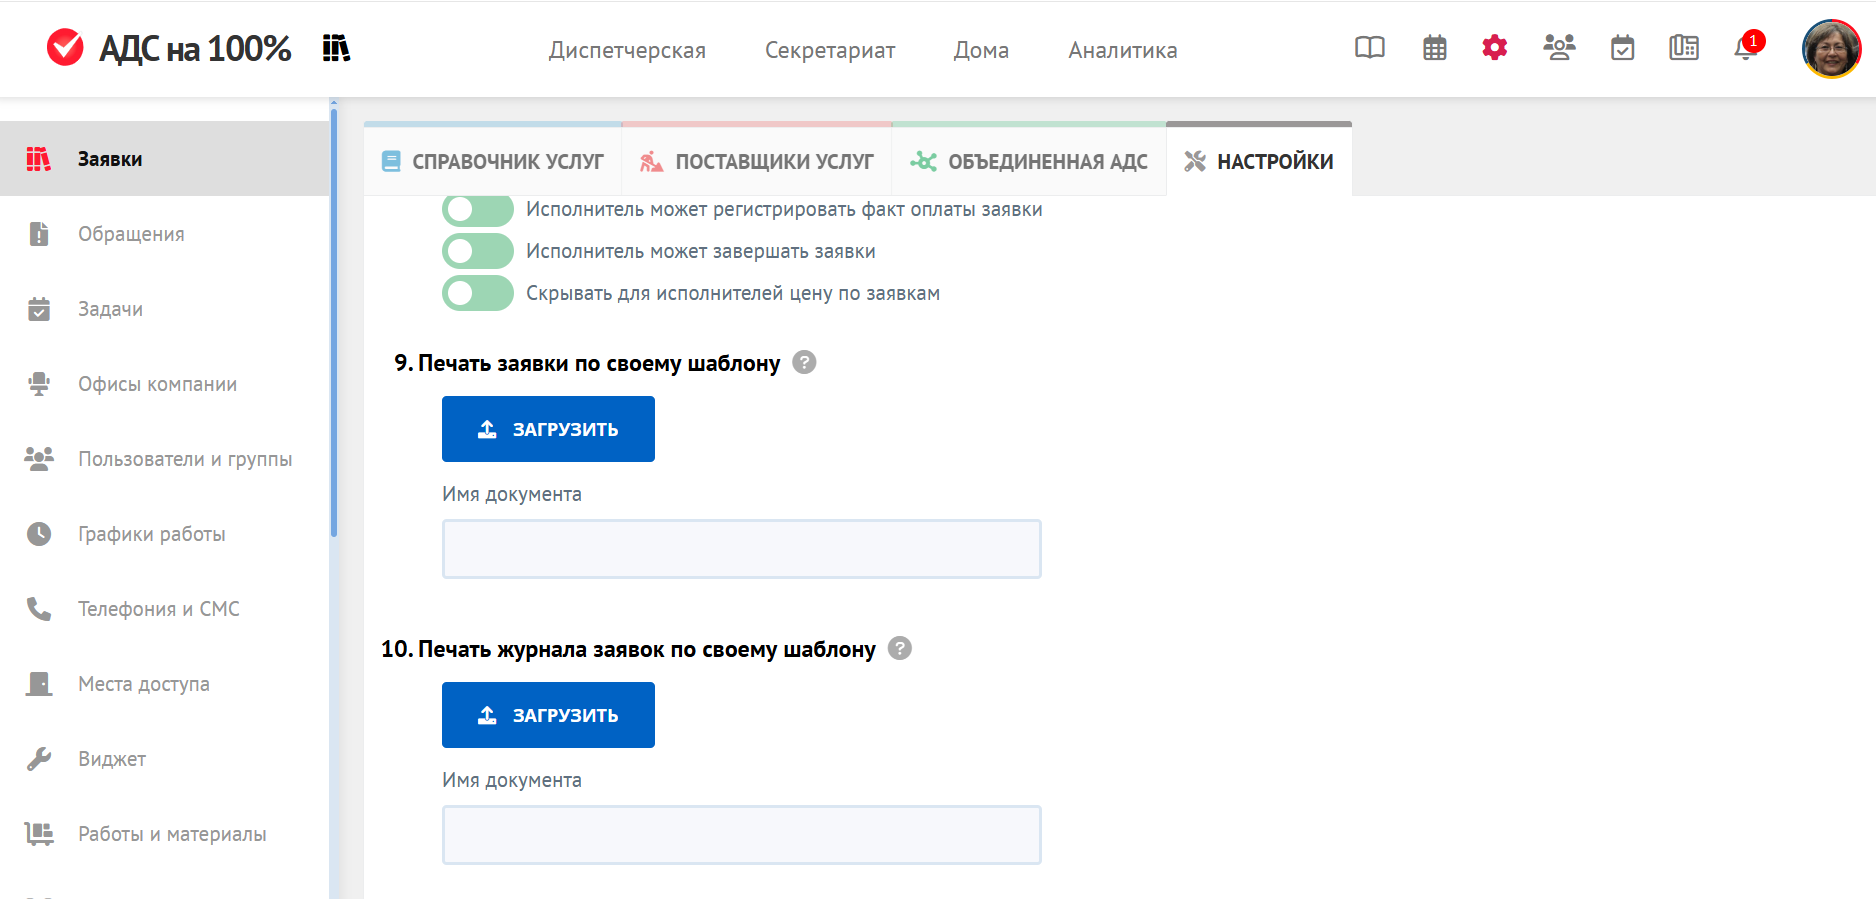Toggle executor can register payment fact

tap(477, 210)
